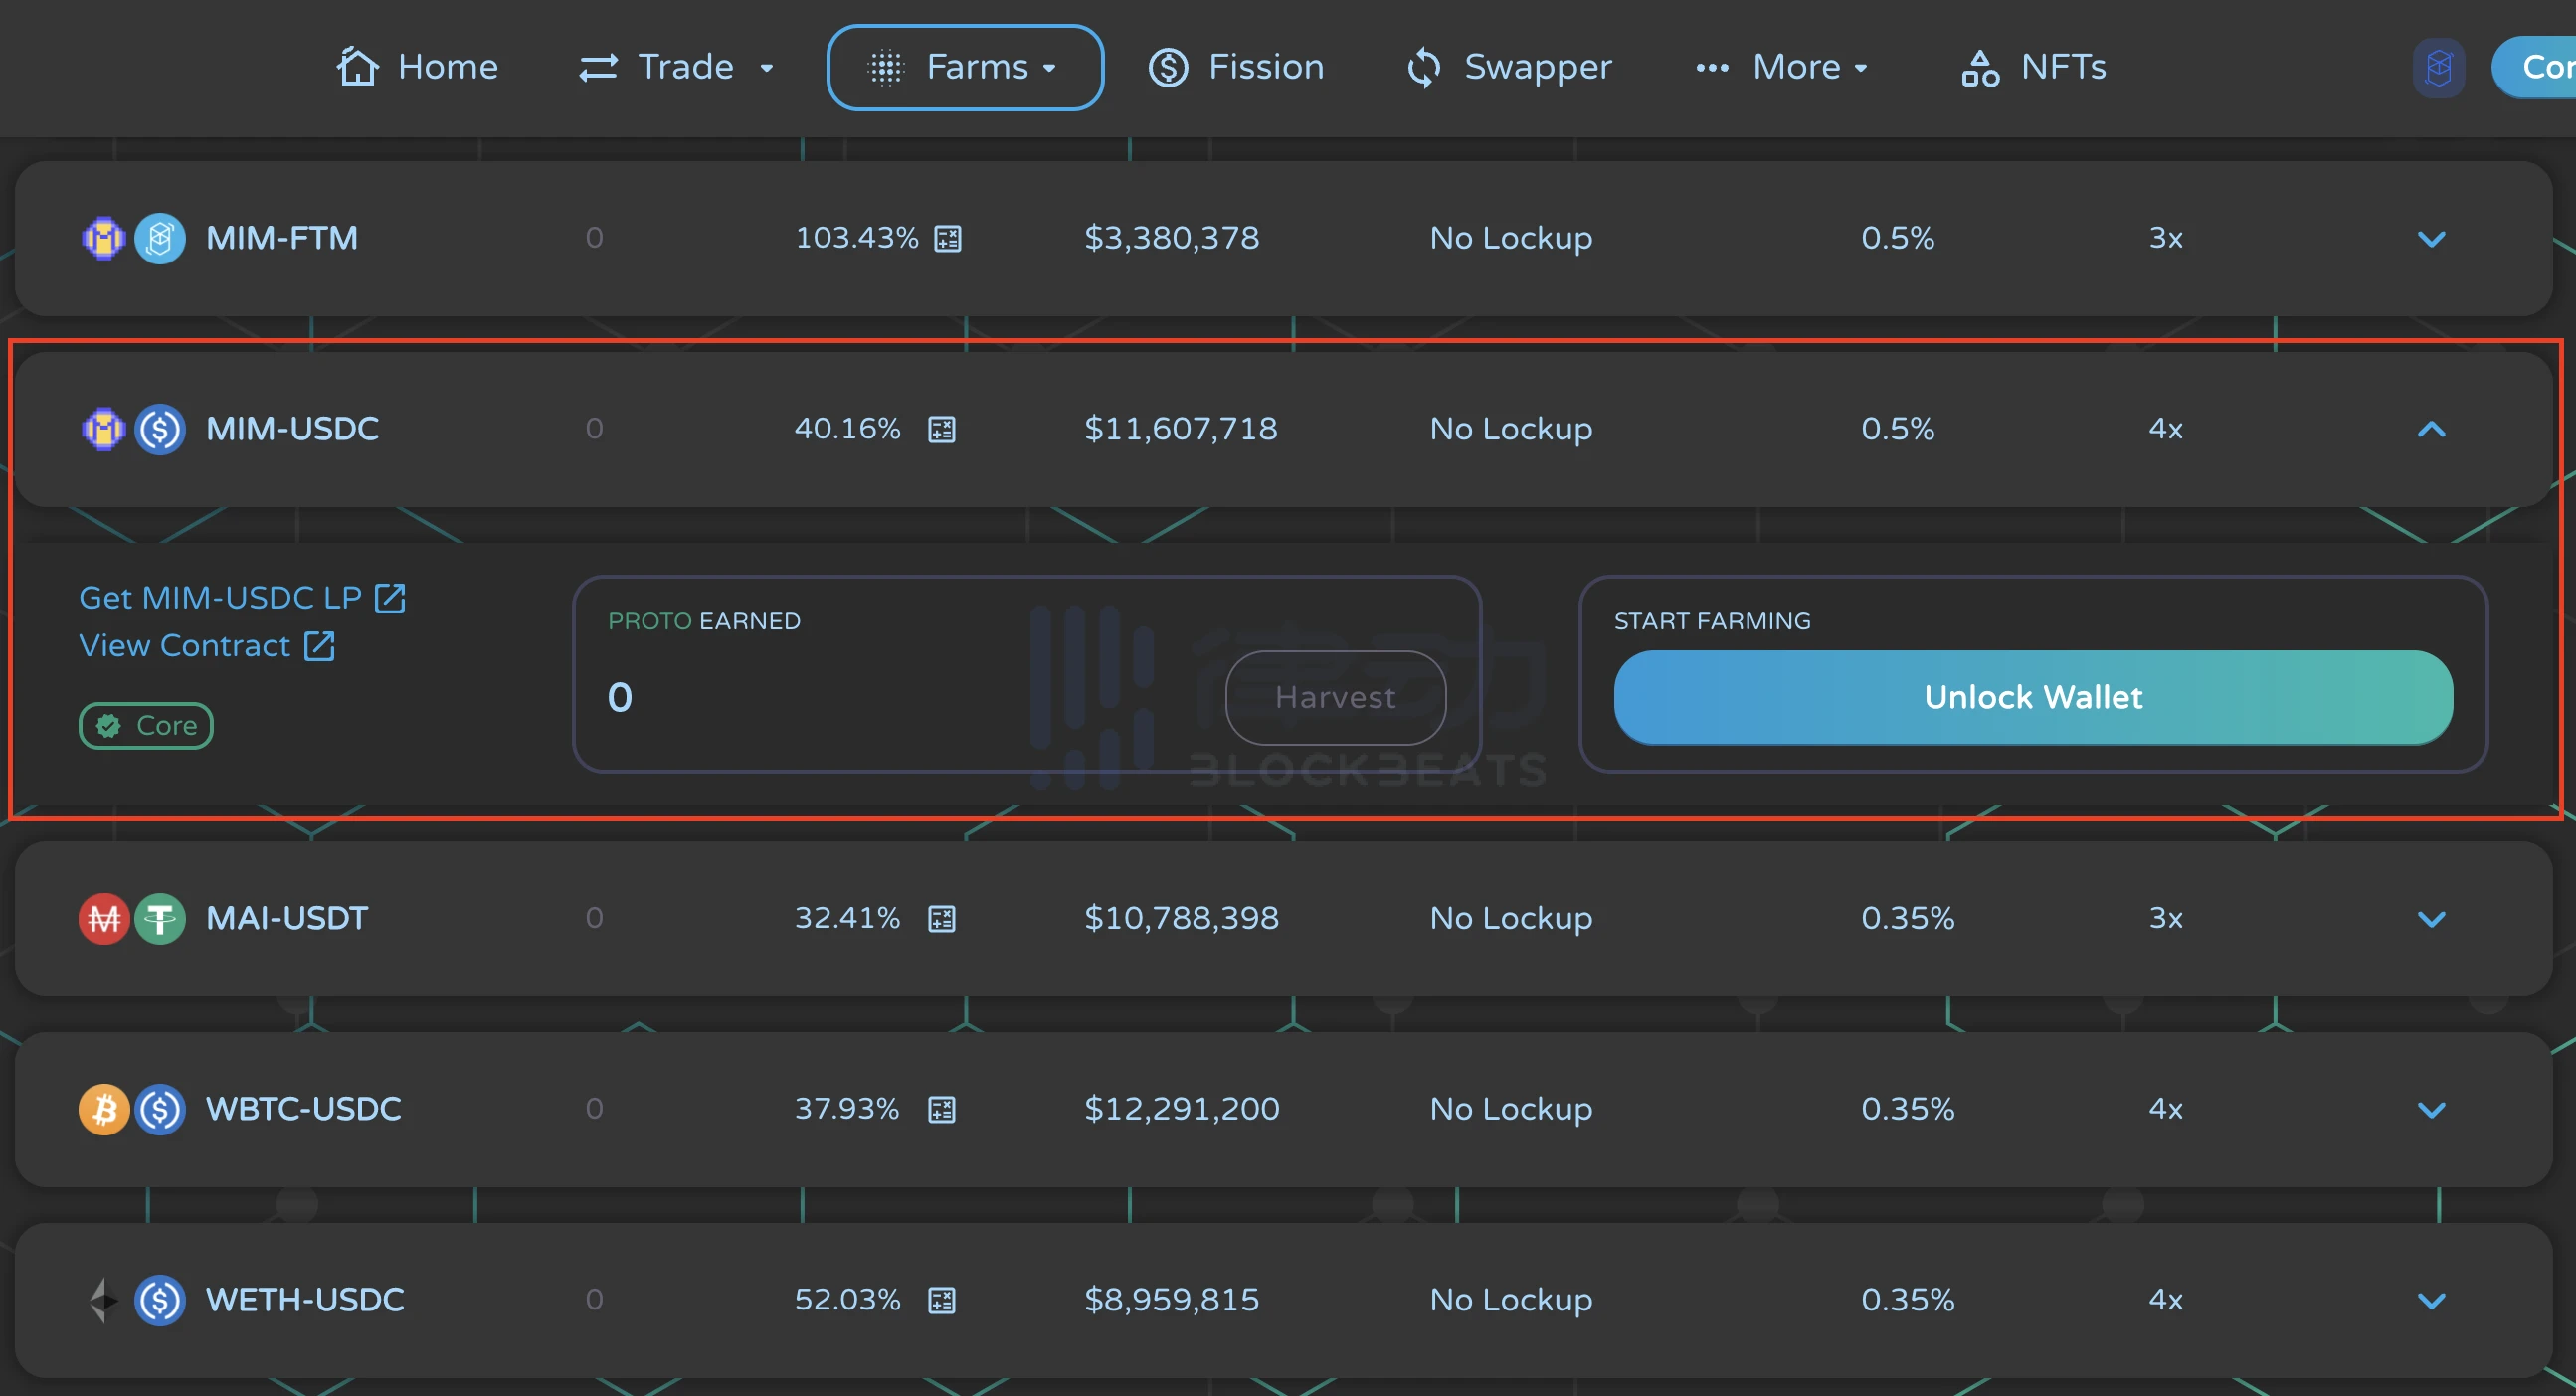Click the MIM-FTM token pair icon
Viewport: 2576px width, 1396px height.
point(129,239)
